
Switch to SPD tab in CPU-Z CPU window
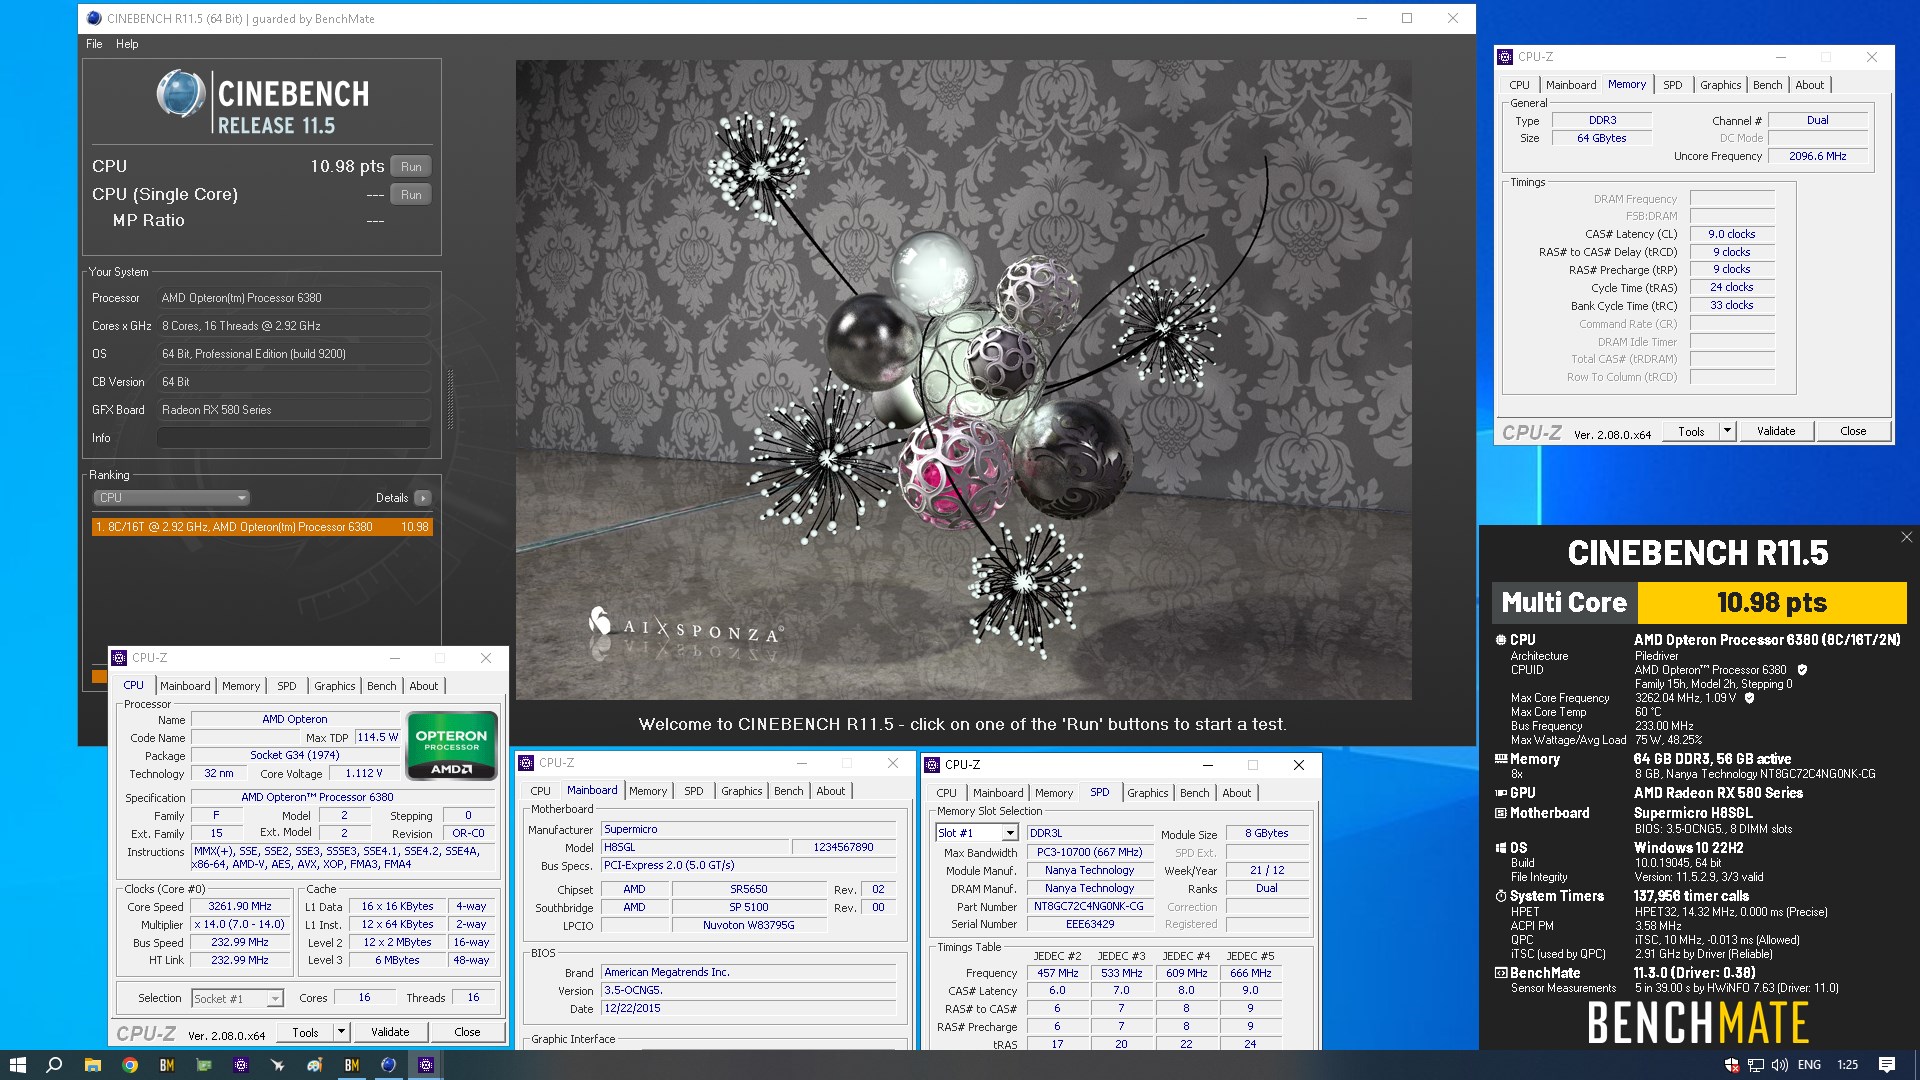(x=287, y=686)
